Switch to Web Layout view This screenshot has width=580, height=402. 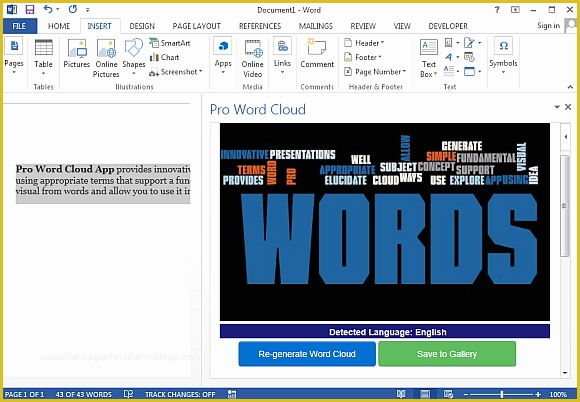click(448, 394)
